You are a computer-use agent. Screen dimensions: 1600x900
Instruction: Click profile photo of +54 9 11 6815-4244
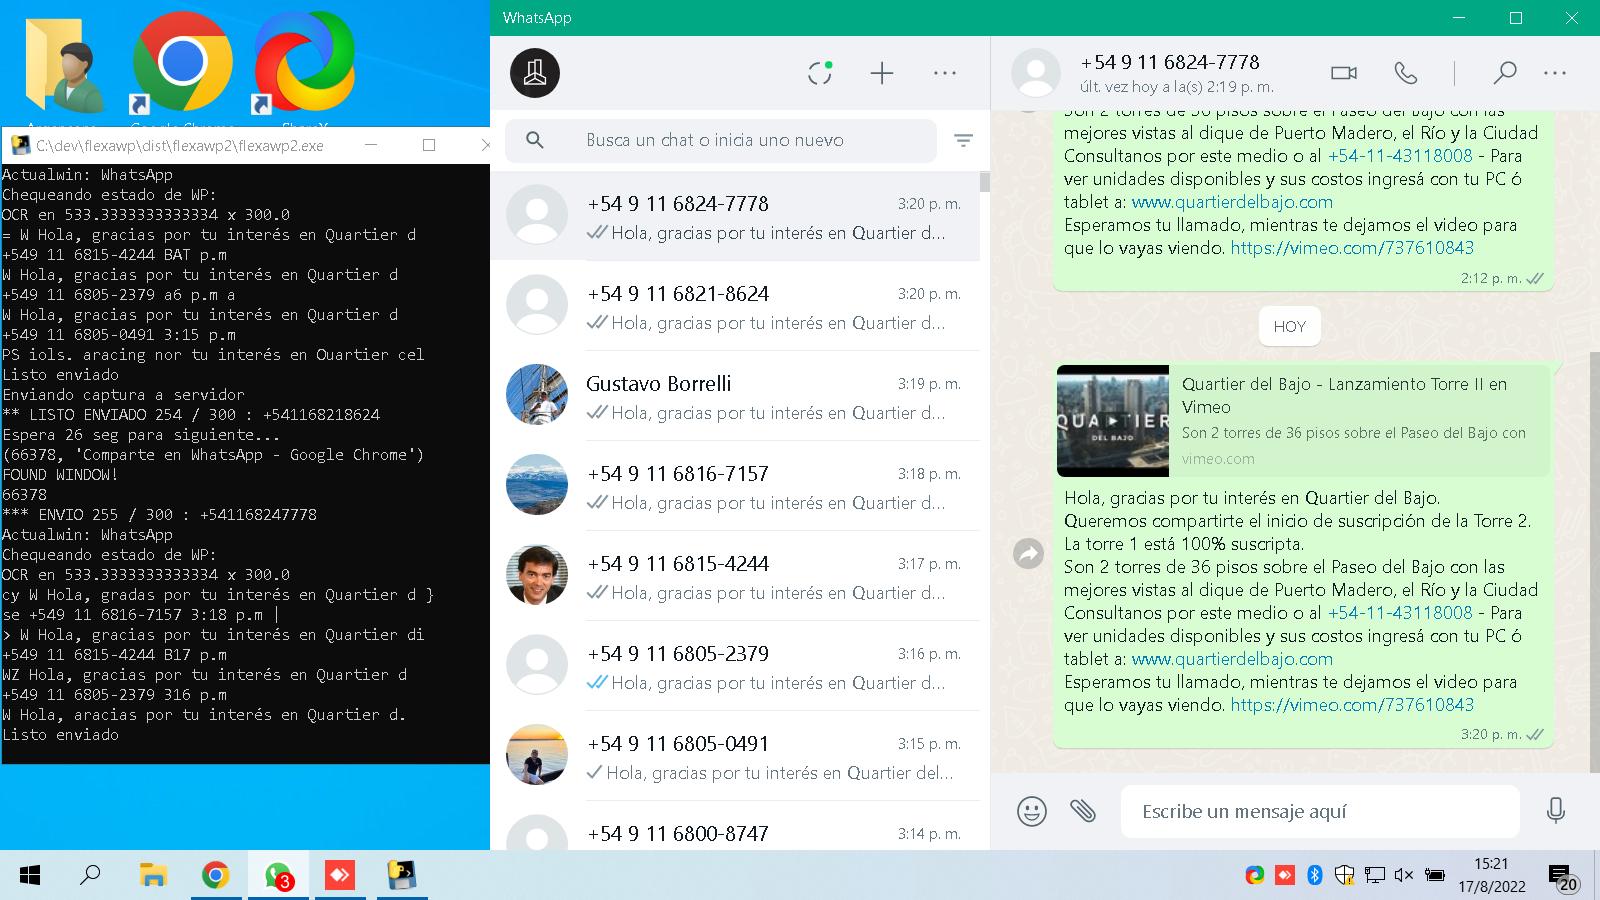[x=537, y=575]
